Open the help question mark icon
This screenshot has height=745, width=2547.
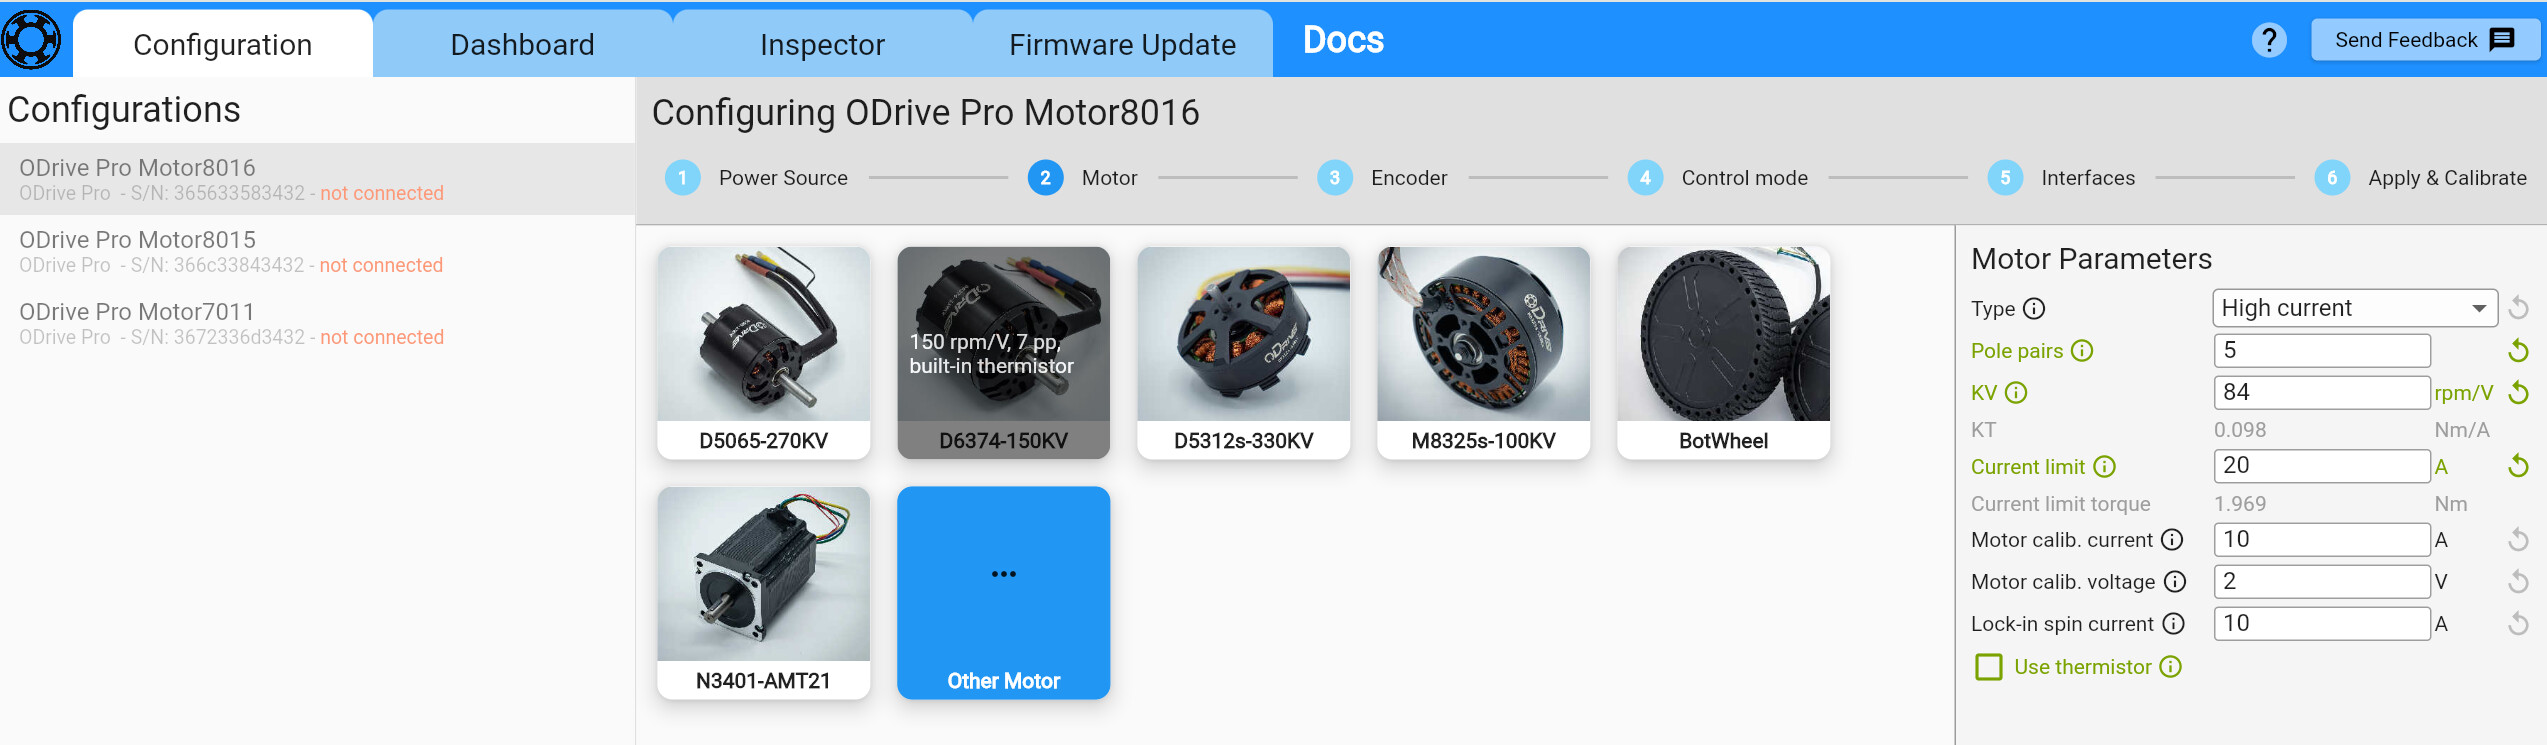2269,40
